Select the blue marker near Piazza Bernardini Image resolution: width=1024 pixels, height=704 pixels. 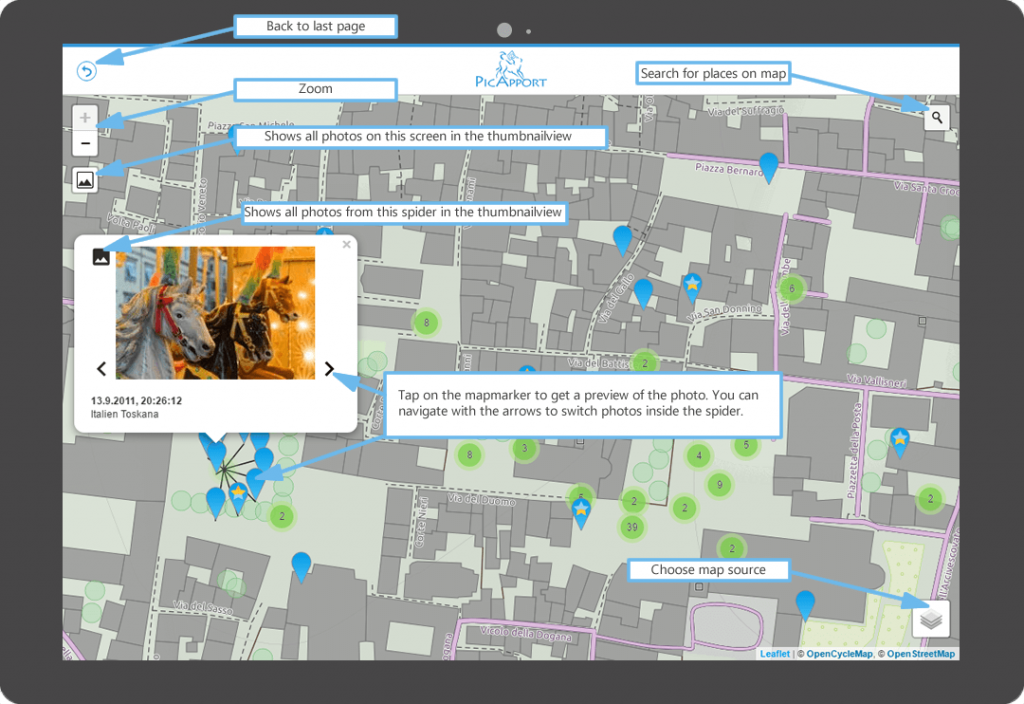[768, 166]
